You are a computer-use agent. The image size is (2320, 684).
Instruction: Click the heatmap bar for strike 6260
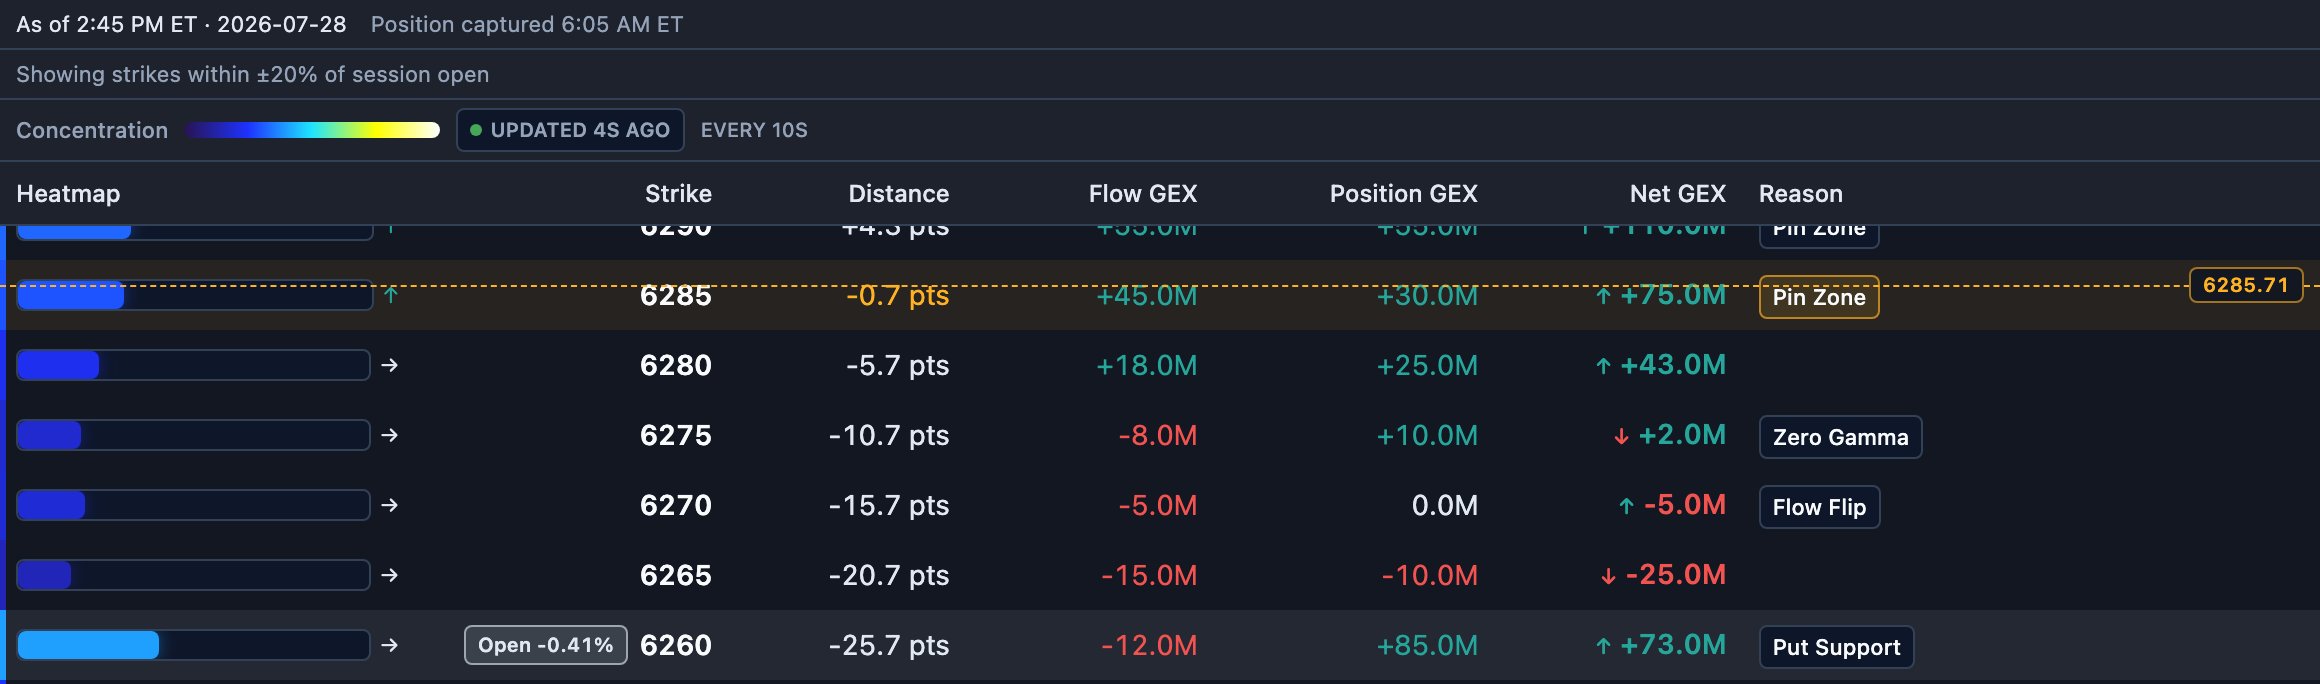tap(193, 645)
